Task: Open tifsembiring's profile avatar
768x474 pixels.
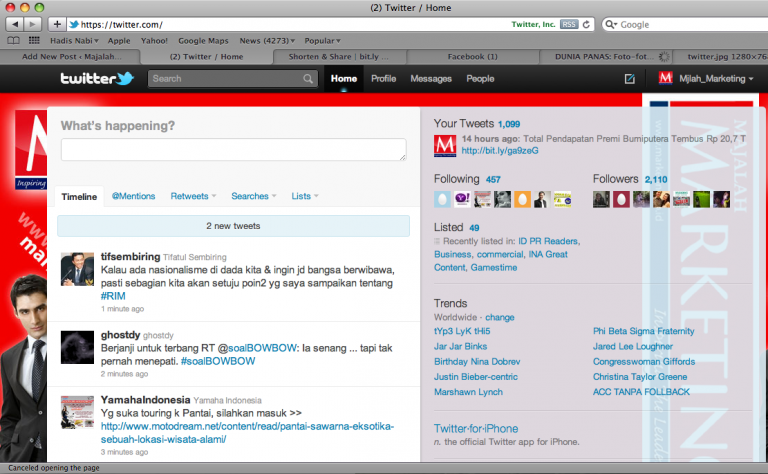Action: tap(78, 269)
